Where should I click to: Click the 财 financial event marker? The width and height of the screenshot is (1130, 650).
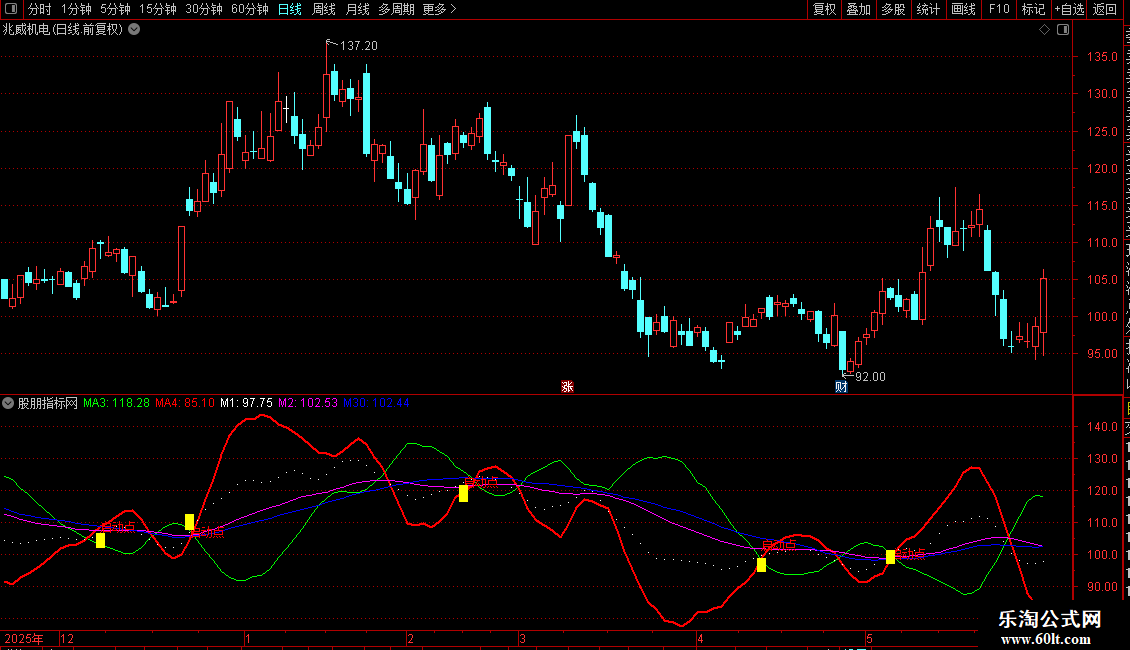(841, 387)
